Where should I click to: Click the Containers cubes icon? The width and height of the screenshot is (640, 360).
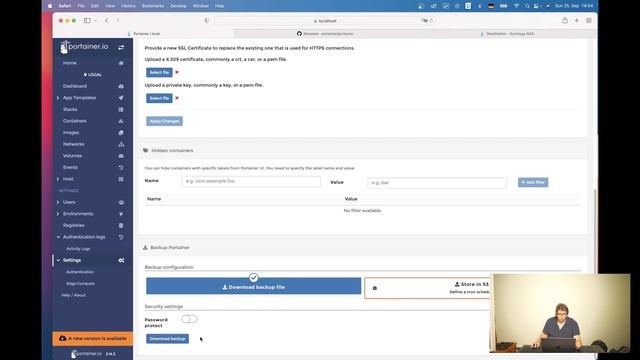pyautogui.click(x=121, y=121)
